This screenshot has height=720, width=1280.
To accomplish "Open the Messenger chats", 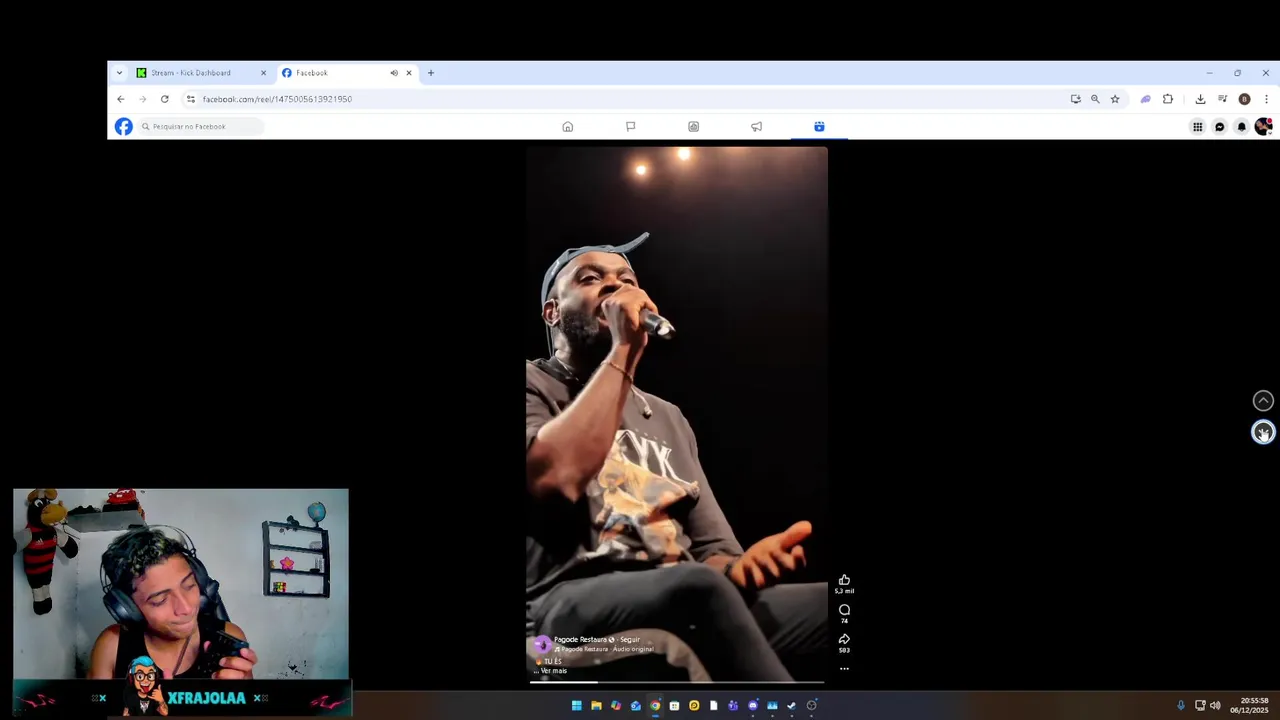I will (1219, 126).
